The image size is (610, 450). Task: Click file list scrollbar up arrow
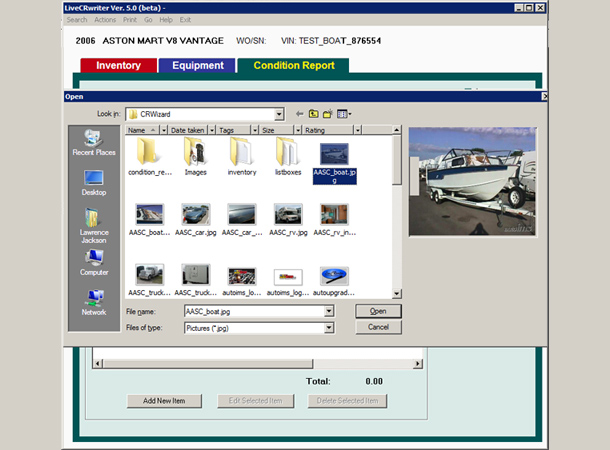click(396, 130)
